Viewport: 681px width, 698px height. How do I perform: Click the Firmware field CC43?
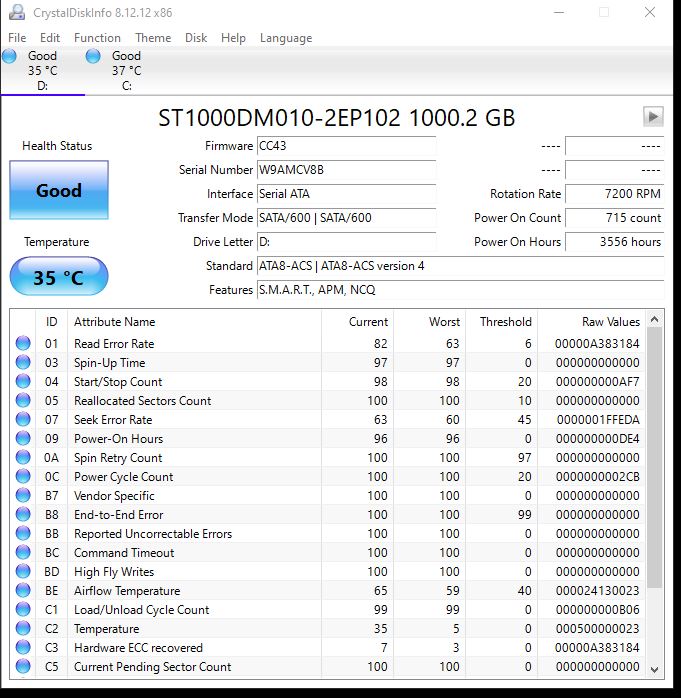[346, 146]
